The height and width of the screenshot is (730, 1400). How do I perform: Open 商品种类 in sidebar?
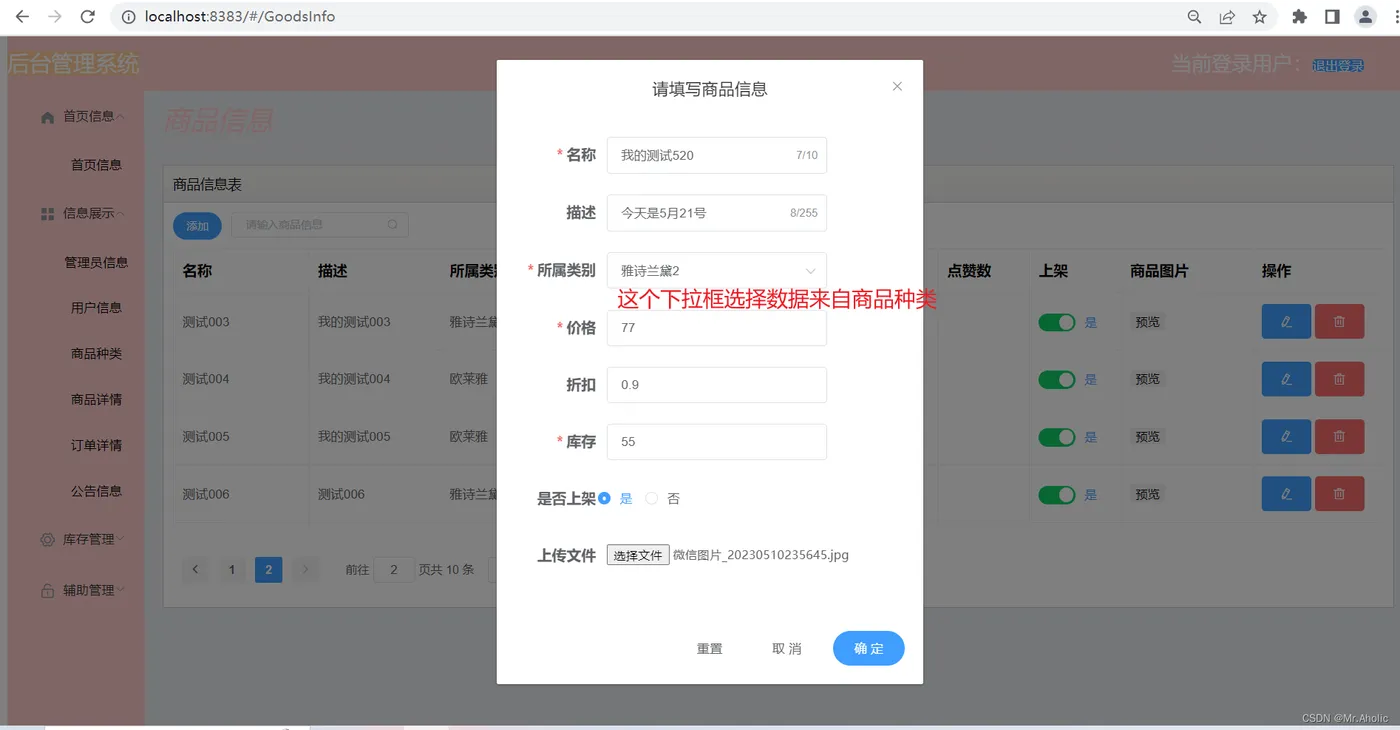pos(96,354)
